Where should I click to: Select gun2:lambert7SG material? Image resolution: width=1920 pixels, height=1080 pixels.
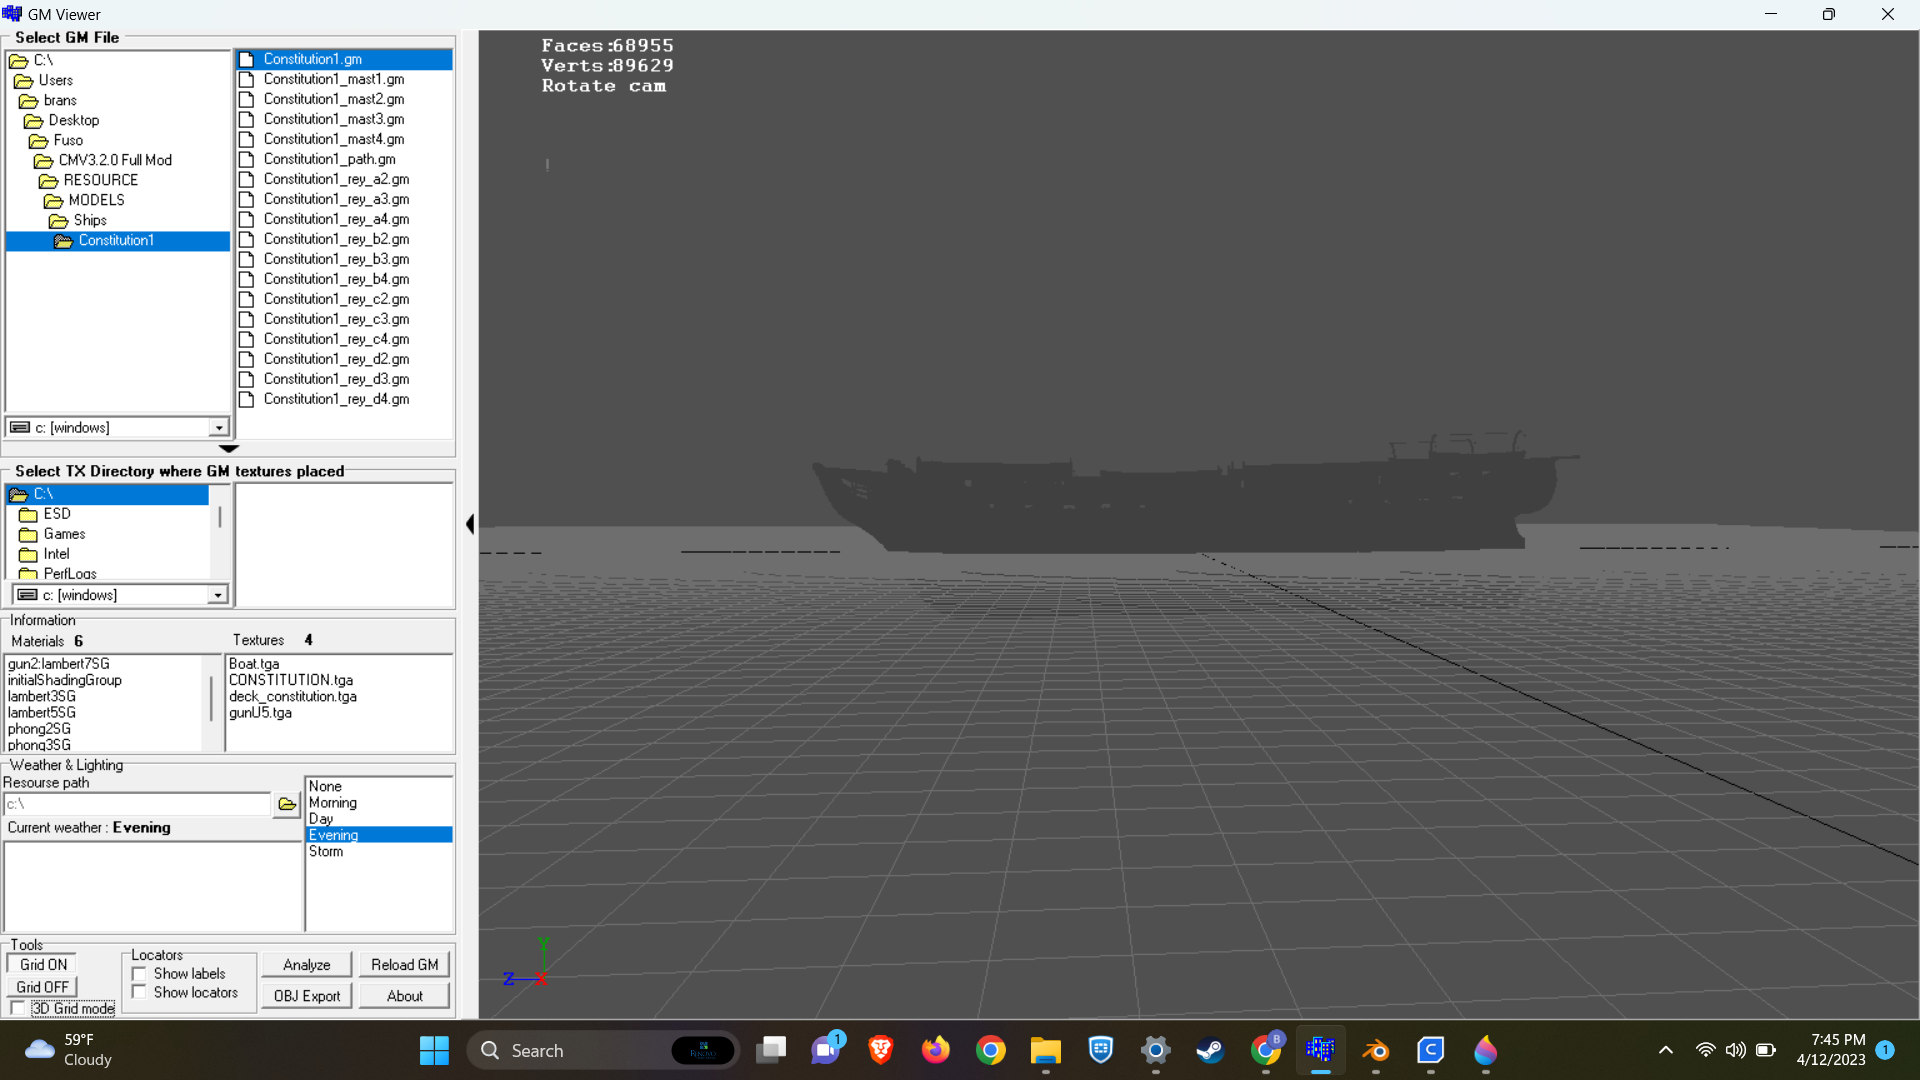point(59,664)
